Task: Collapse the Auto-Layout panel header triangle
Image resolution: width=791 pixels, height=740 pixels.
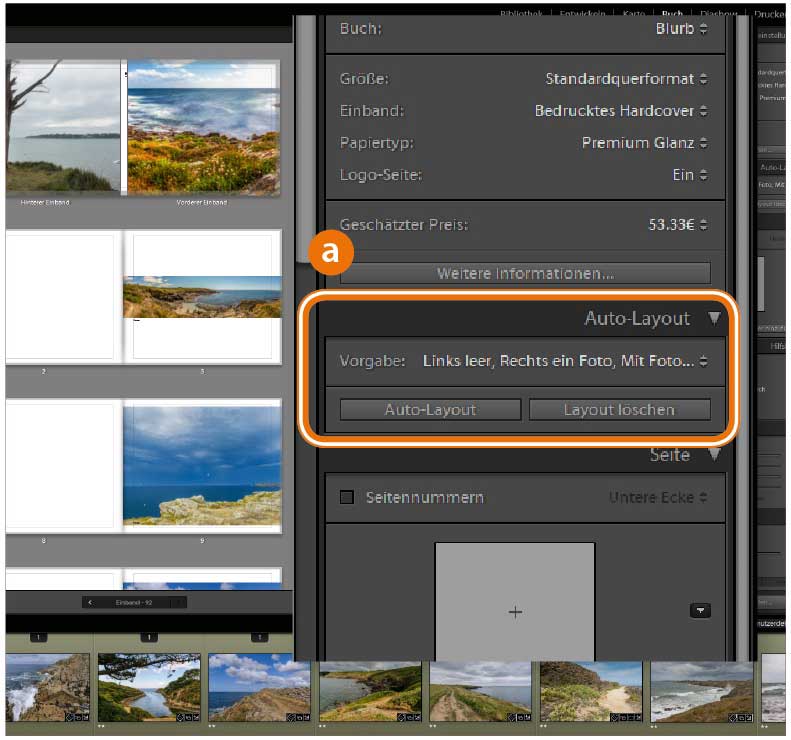Action: coord(714,318)
